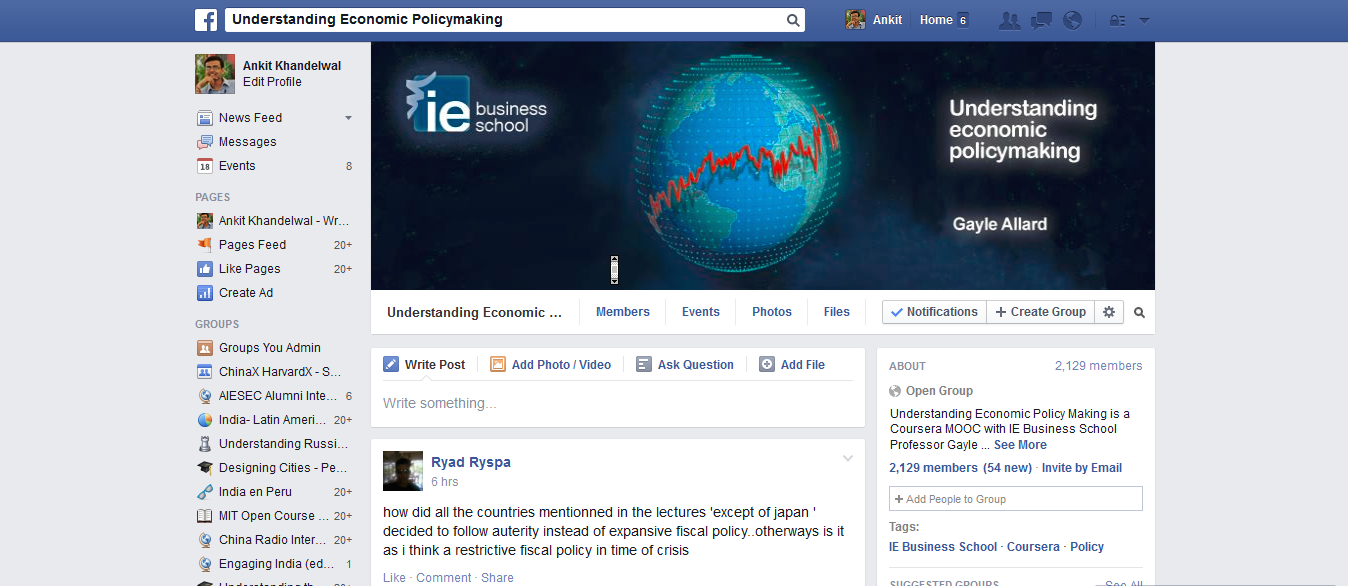This screenshot has width=1348, height=586.
Task: Open Groups You Admin icon
Action: click(205, 348)
